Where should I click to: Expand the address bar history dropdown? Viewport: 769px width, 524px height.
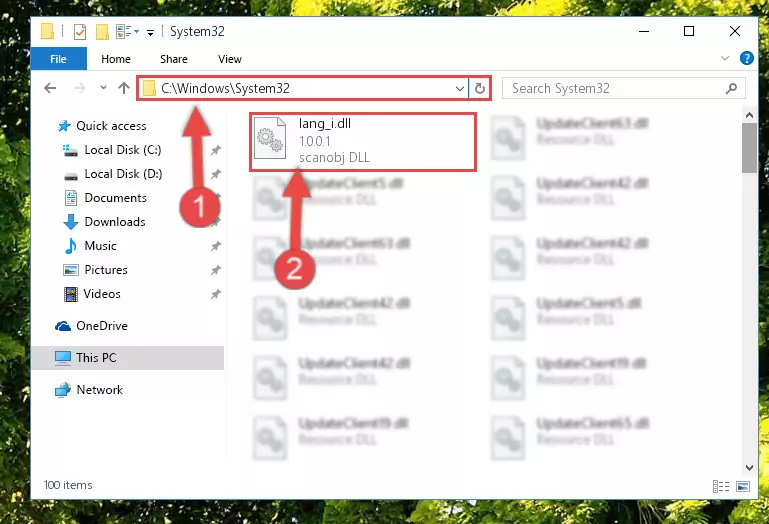[x=460, y=89]
